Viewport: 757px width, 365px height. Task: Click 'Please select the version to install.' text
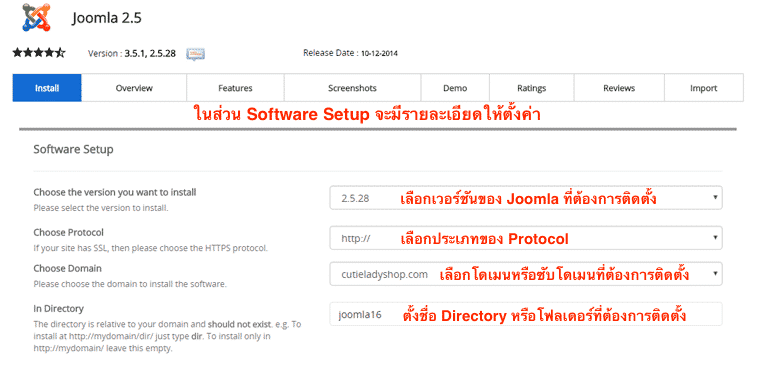point(101,209)
